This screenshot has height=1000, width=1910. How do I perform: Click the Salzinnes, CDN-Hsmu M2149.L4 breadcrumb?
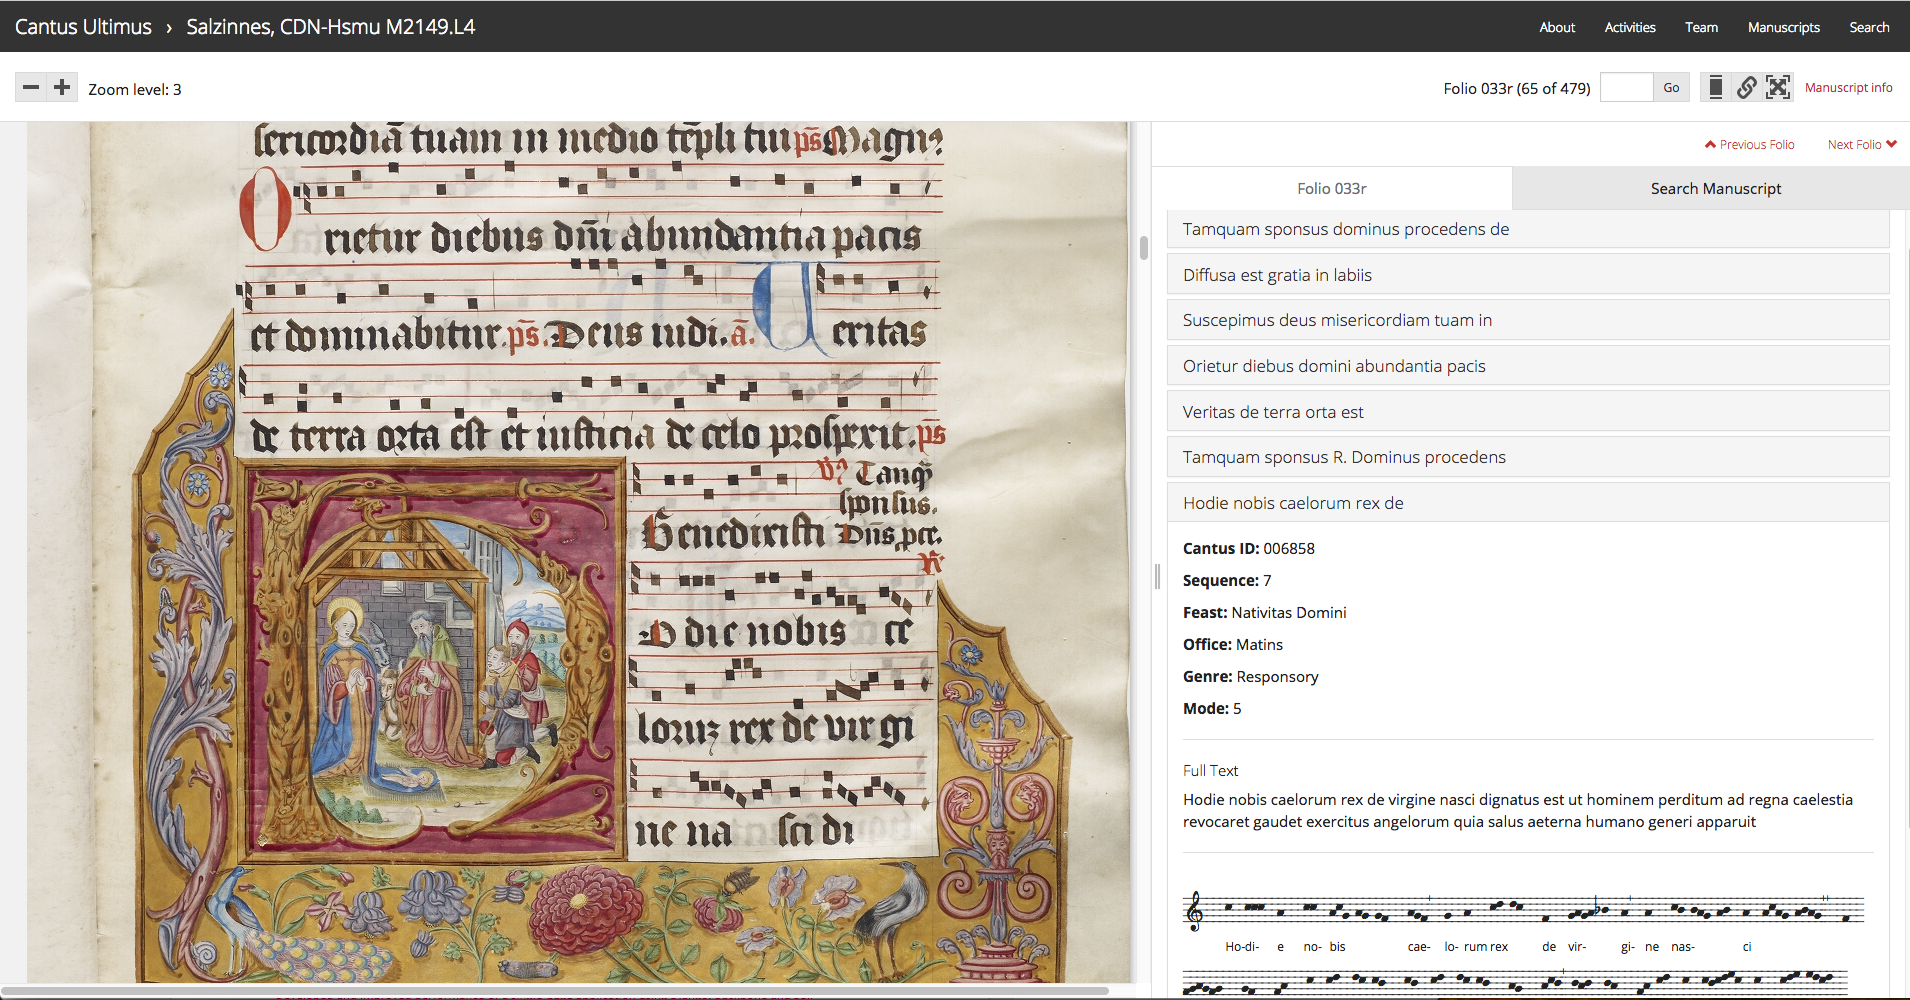coord(331,27)
